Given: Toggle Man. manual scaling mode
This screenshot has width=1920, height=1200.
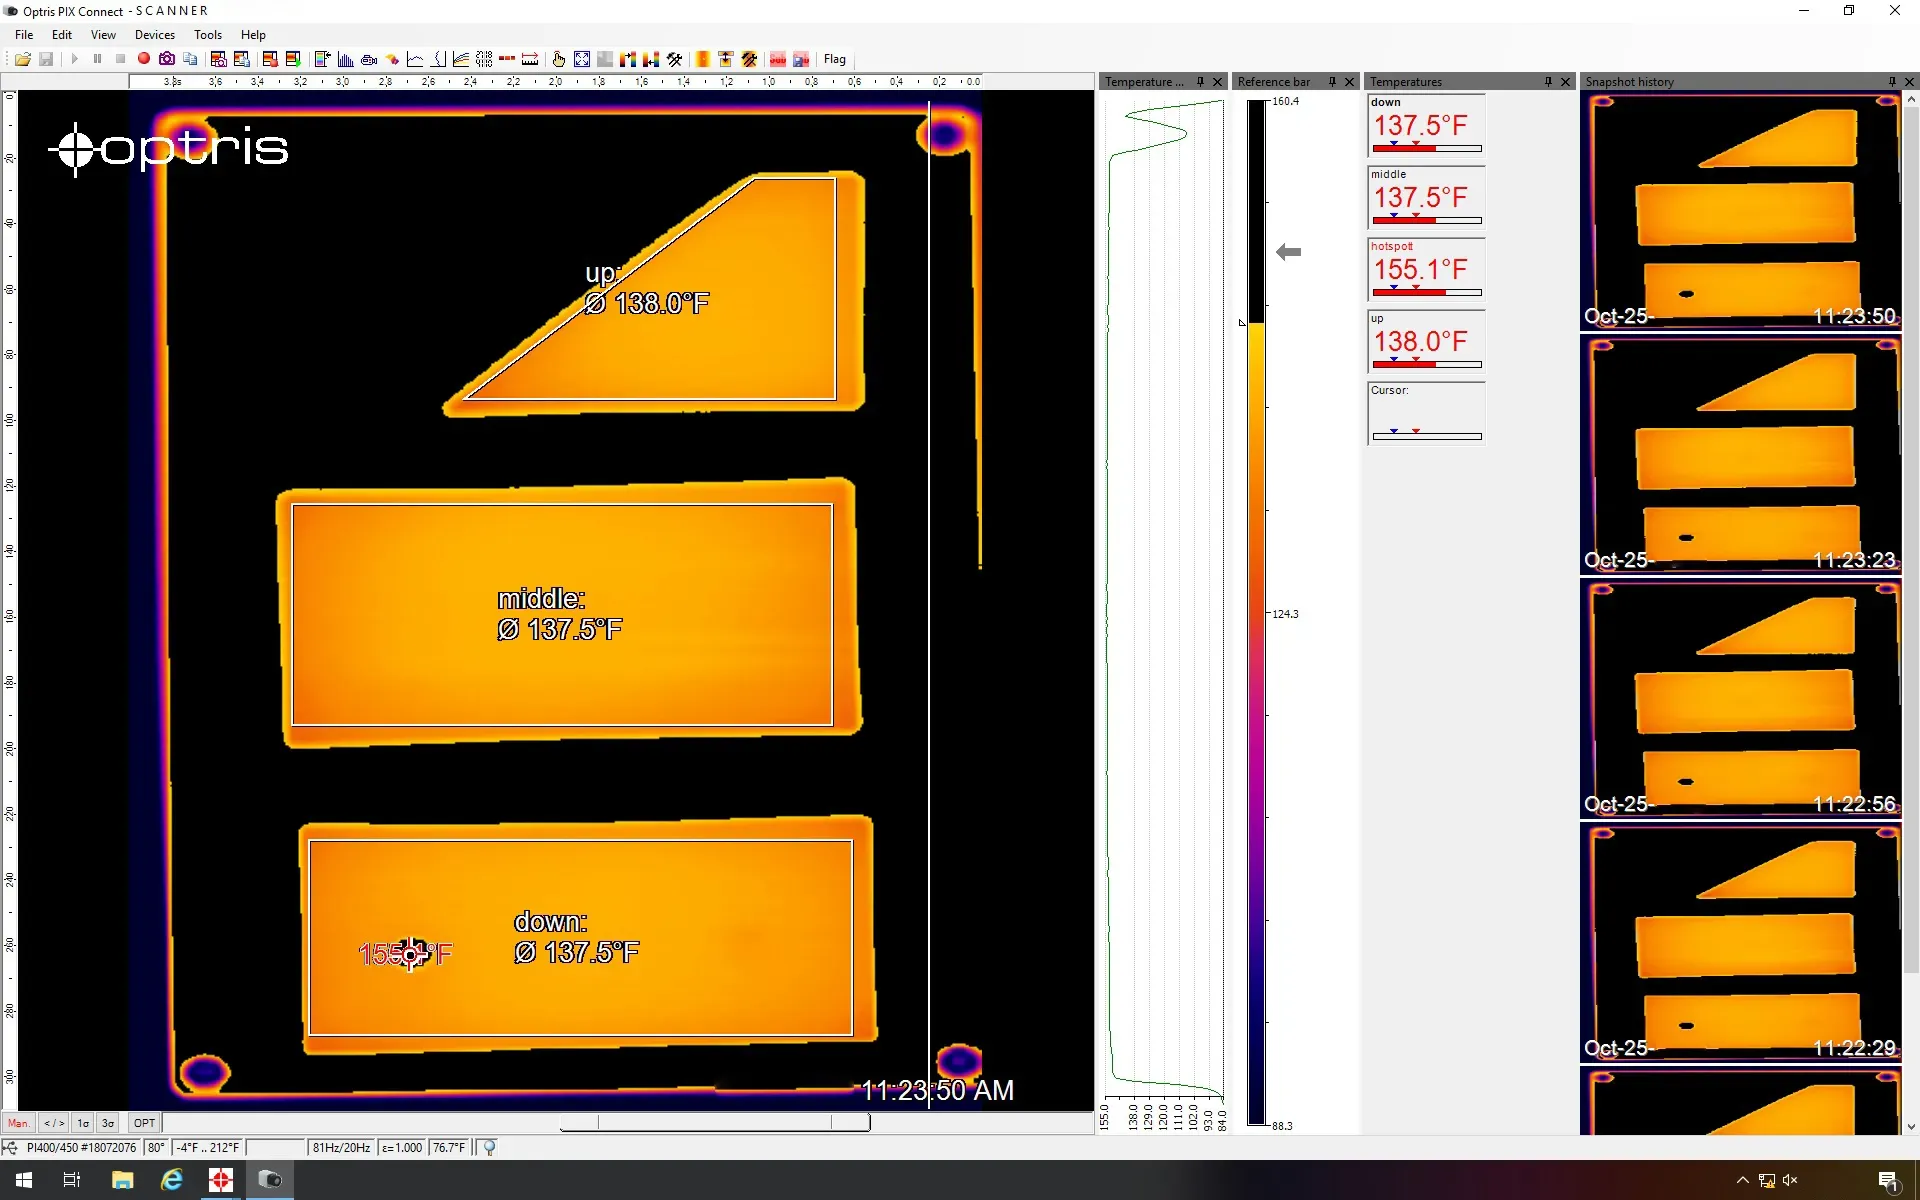Looking at the screenshot, I should coord(18,1123).
